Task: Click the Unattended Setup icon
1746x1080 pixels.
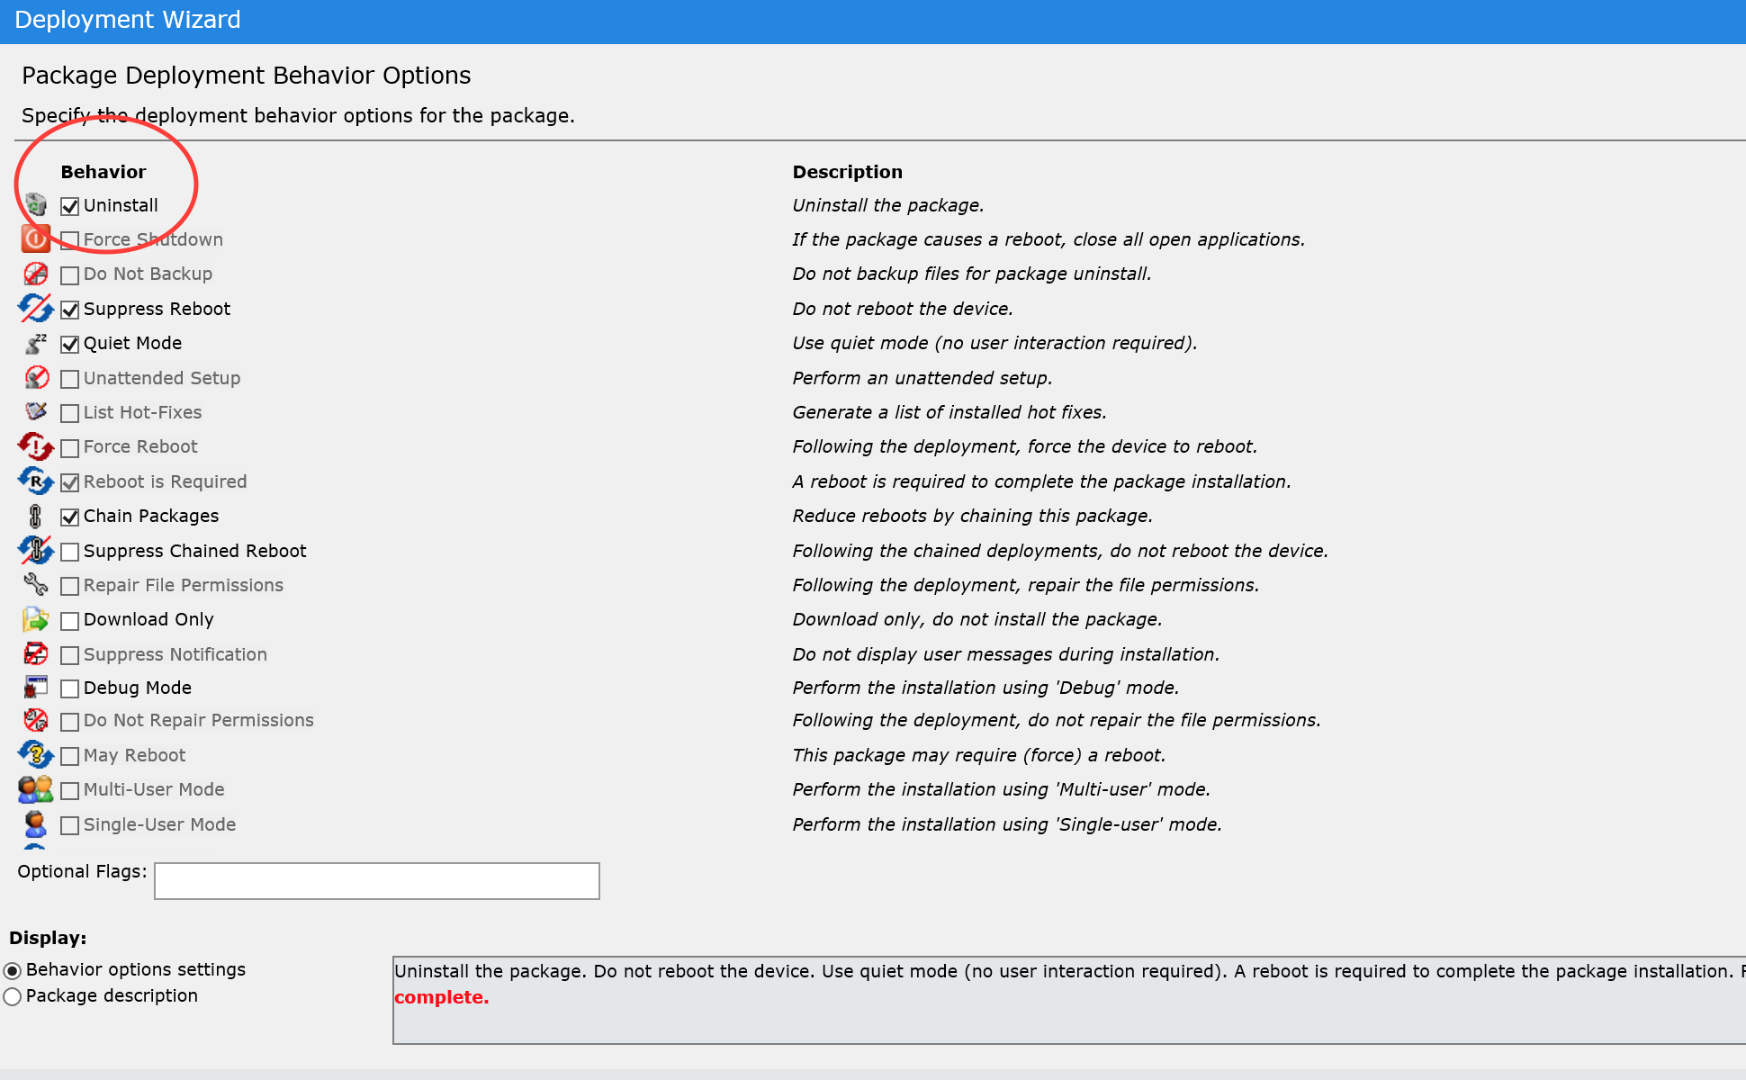Action: pos(36,377)
